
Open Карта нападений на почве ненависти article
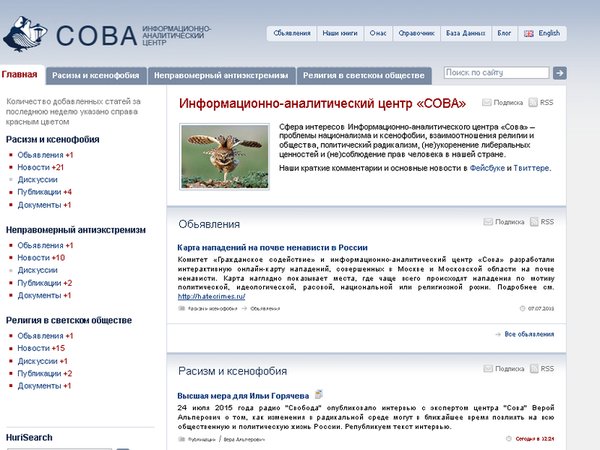coord(272,246)
